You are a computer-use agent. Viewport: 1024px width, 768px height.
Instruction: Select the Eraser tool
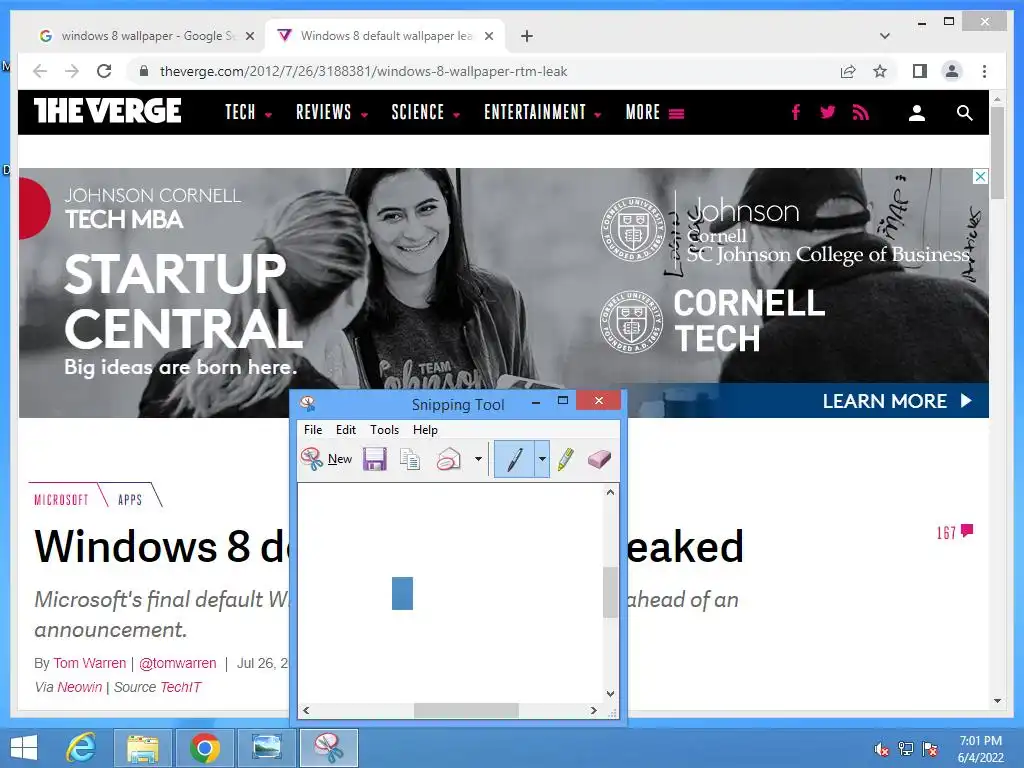599,459
